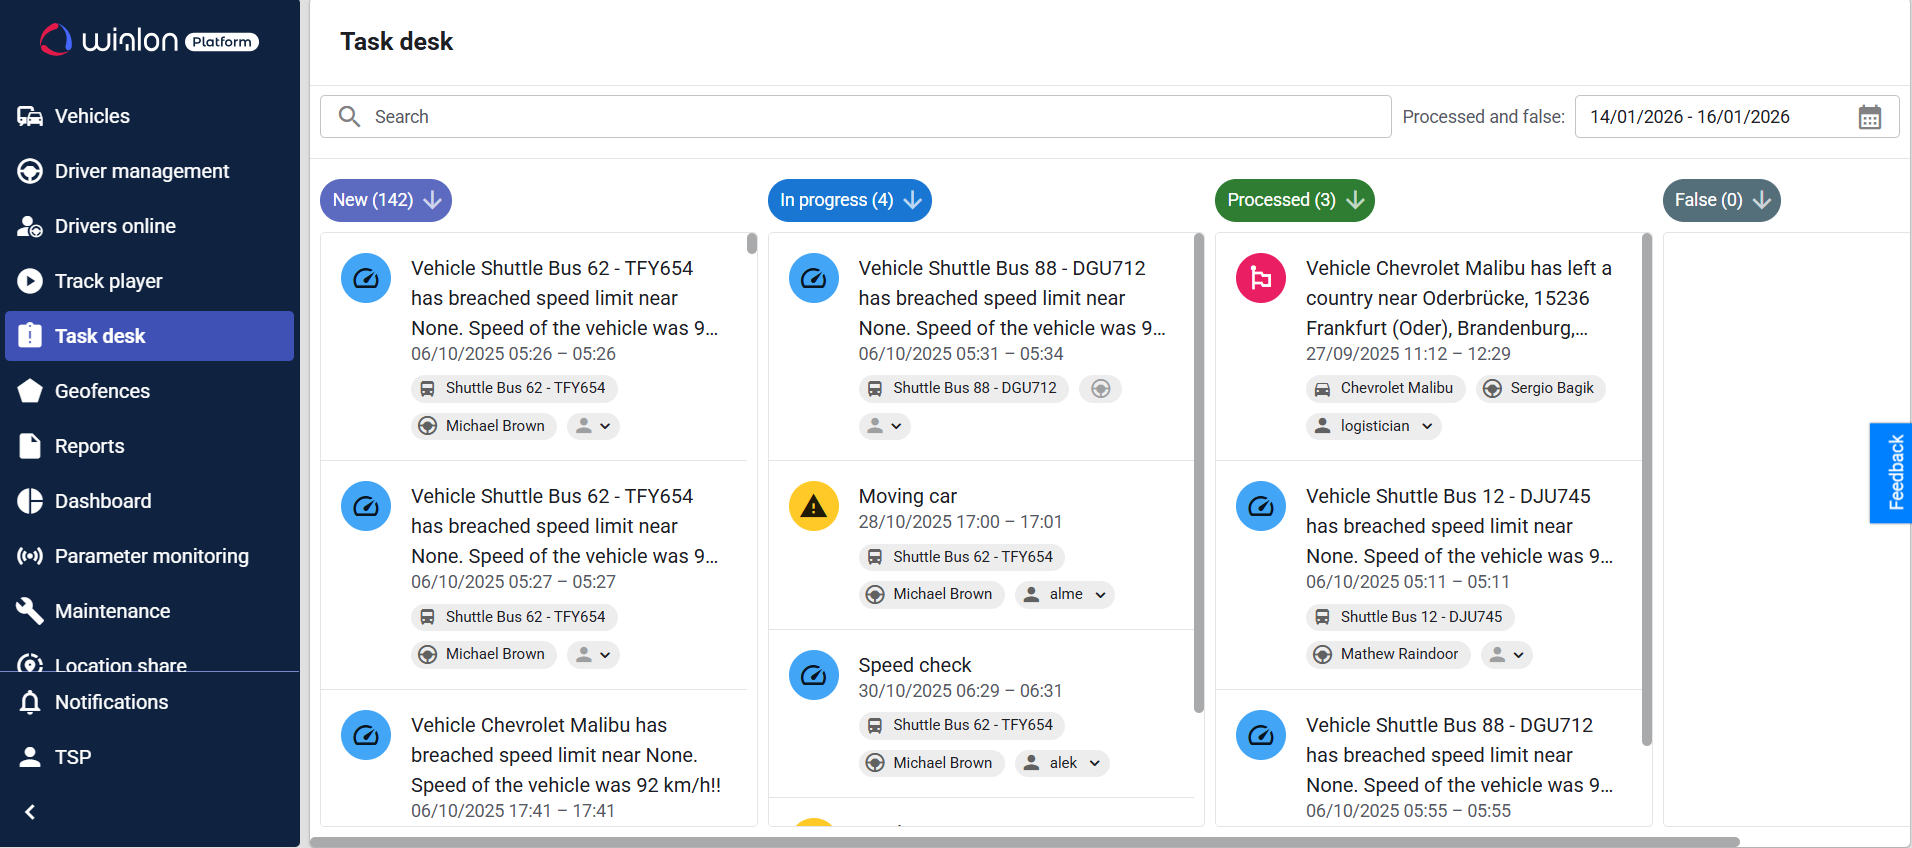Sort the New (142) column
This screenshot has width=1912, height=848.
click(433, 200)
